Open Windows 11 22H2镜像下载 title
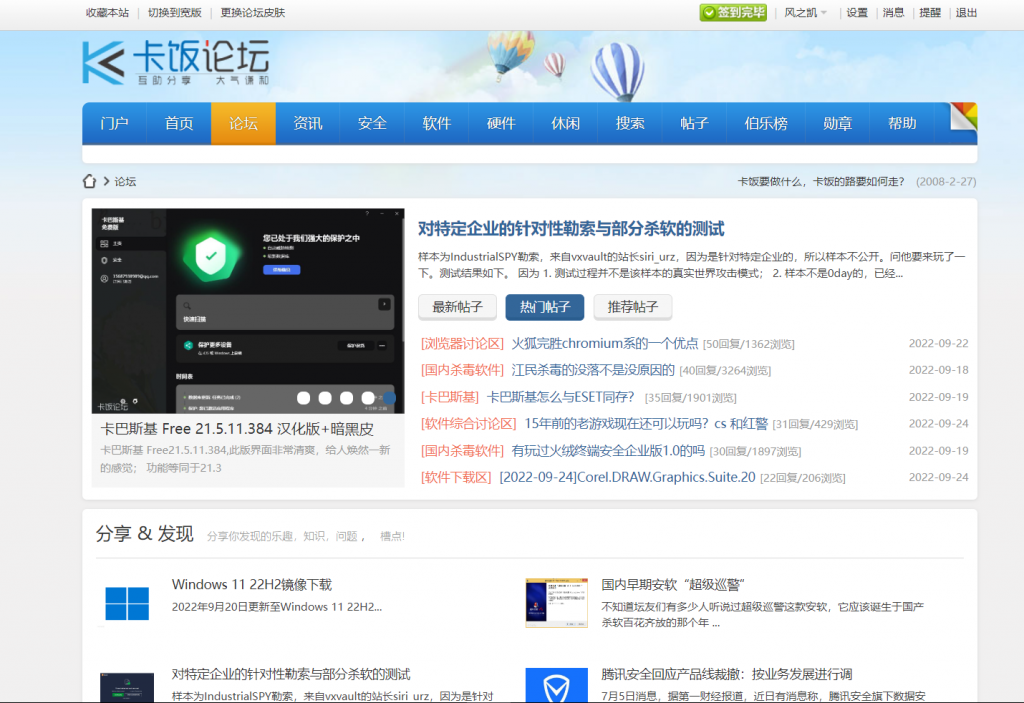The image size is (1024, 703). click(x=251, y=585)
